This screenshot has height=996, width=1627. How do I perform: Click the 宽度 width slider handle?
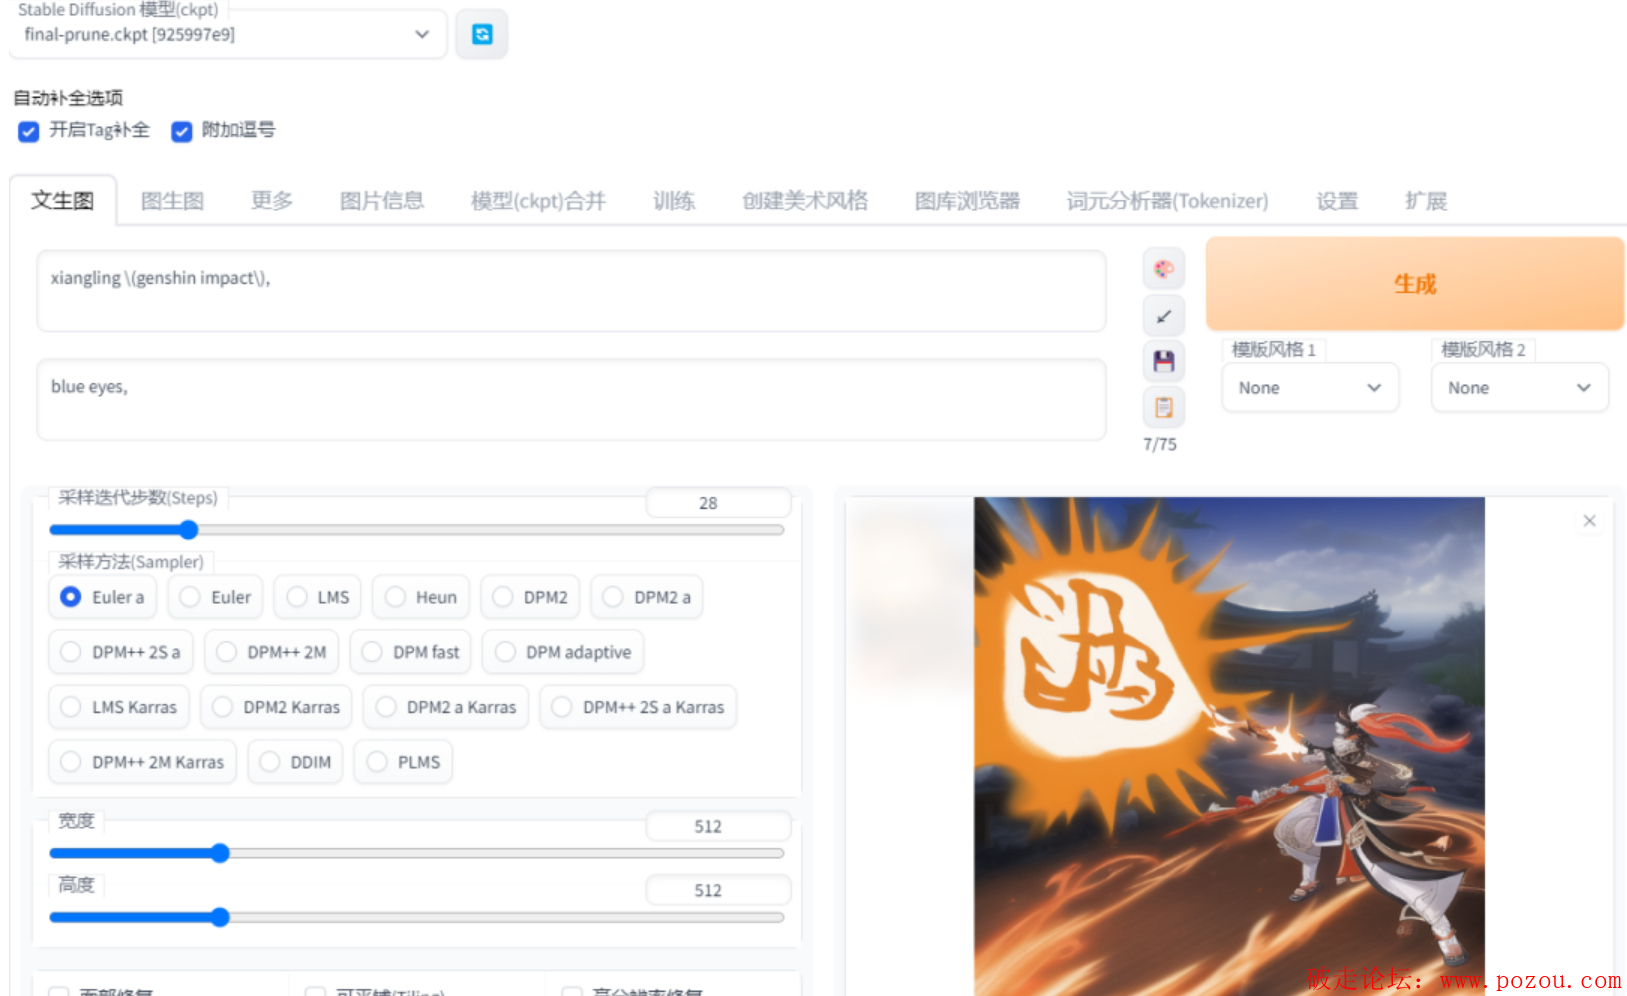click(220, 853)
